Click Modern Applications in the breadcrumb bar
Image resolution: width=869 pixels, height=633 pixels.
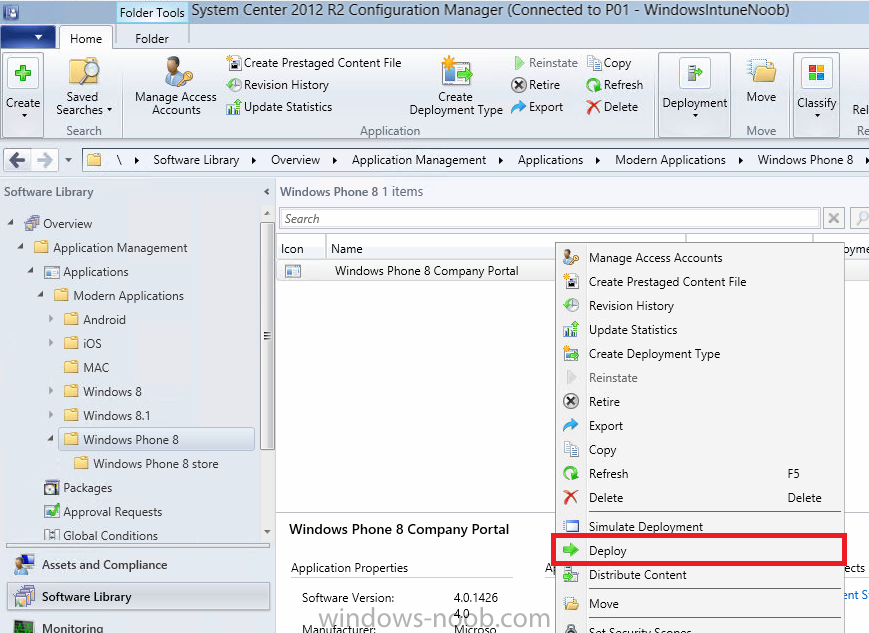click(670, 160)
